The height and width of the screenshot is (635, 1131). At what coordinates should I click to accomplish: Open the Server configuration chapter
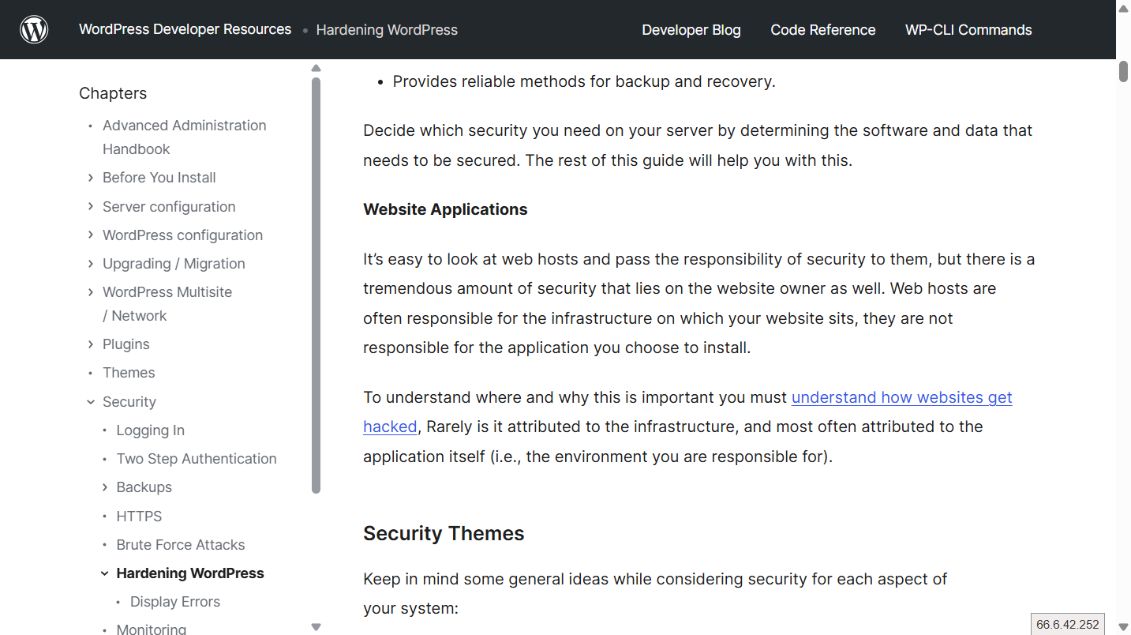click(169, 206)
